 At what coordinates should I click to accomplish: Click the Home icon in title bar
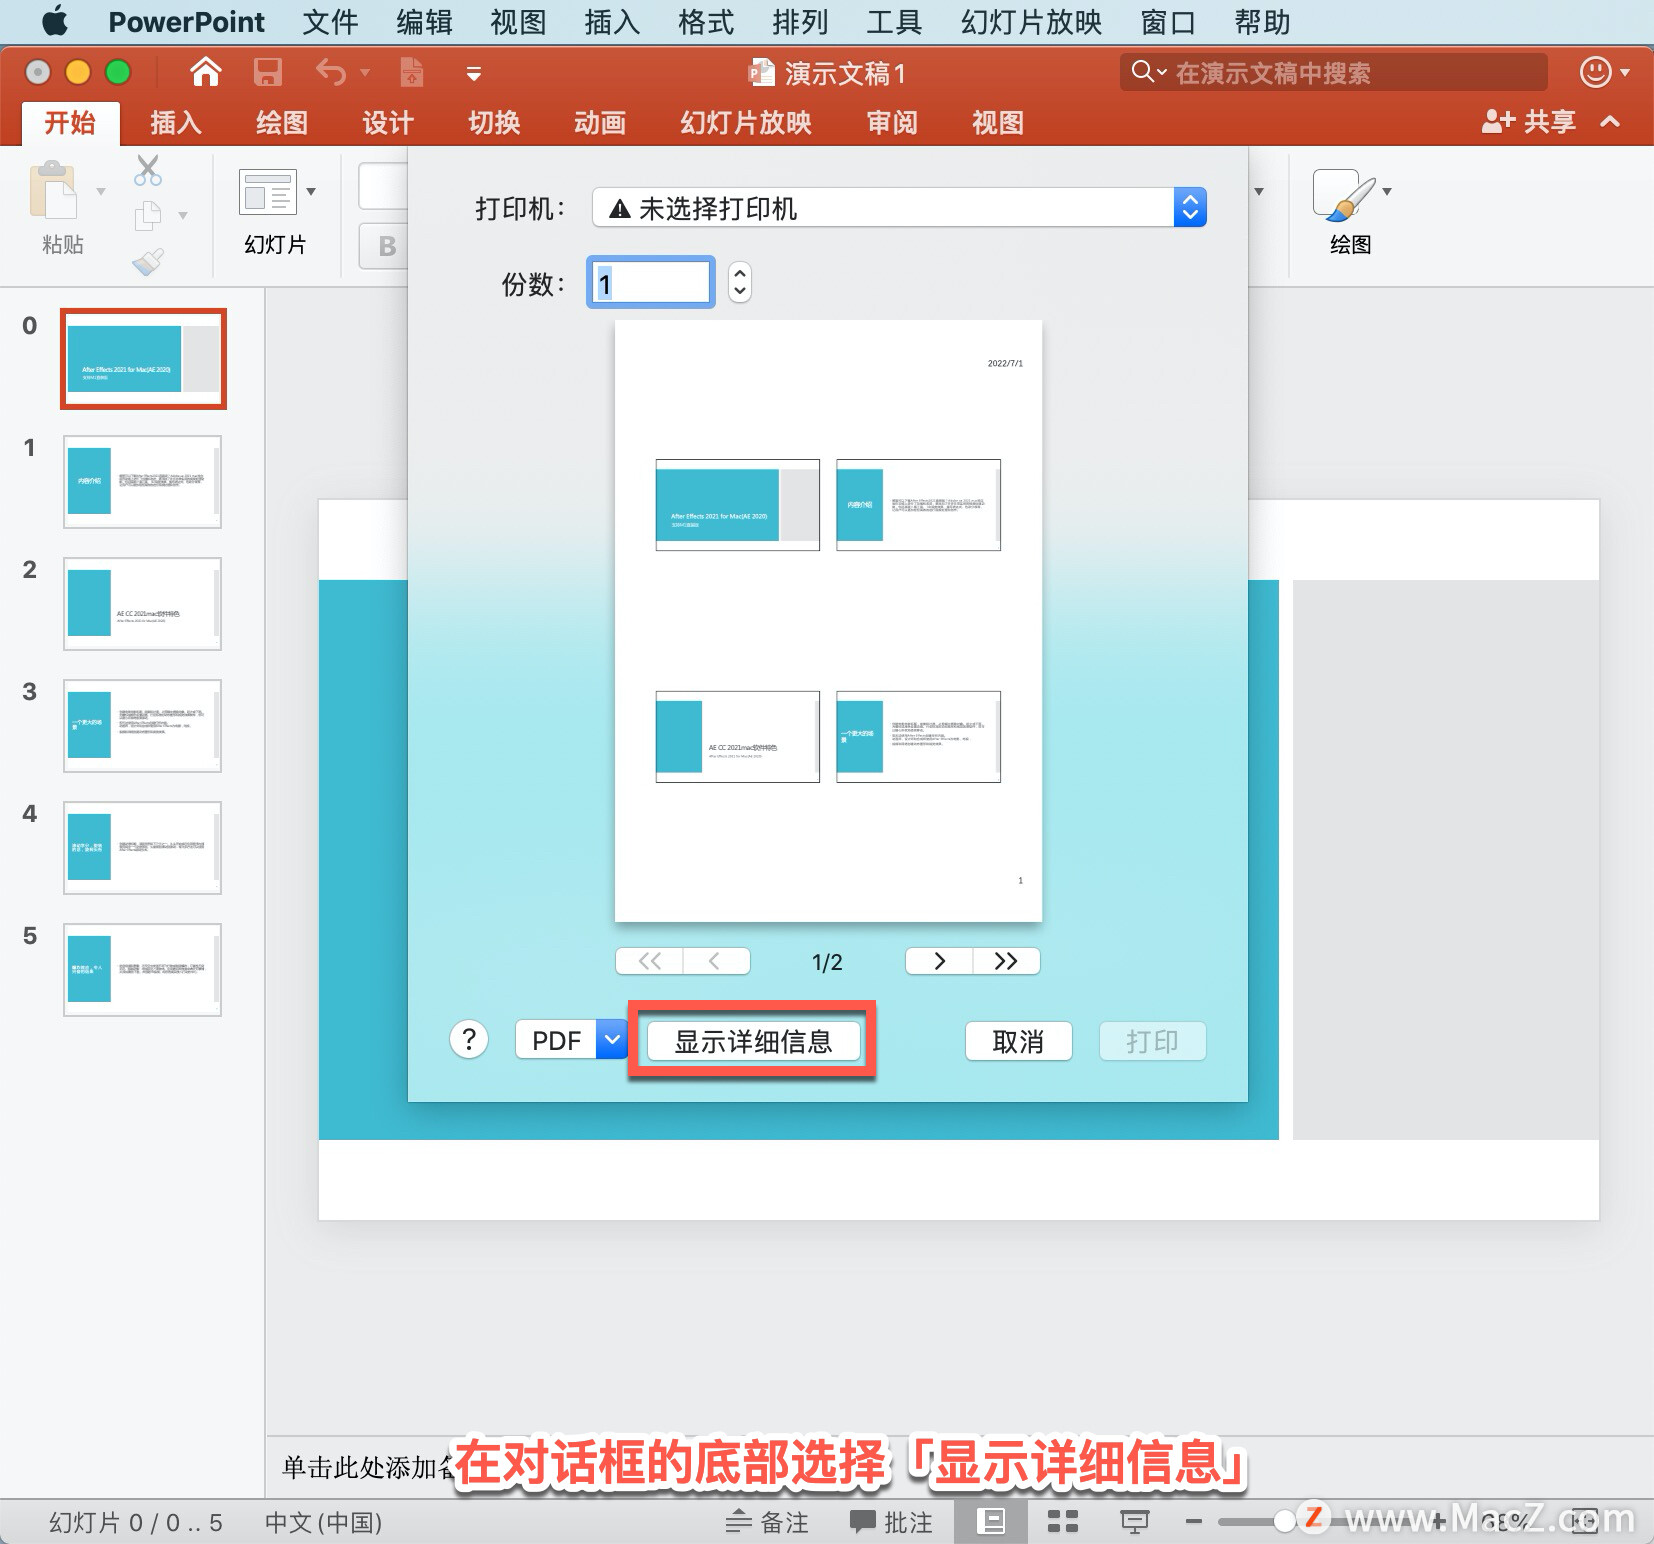click(206, 72)
